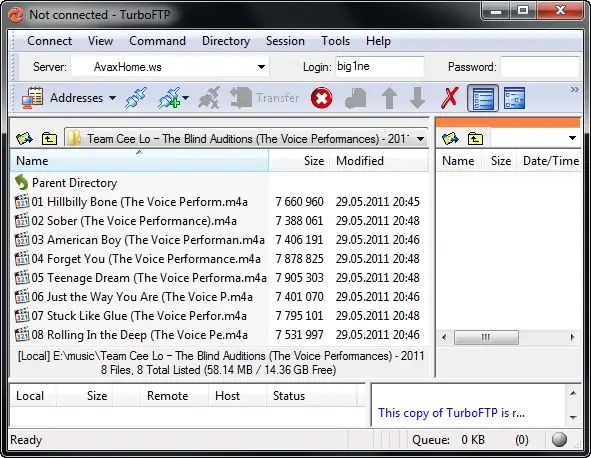Click remote pane Name column header

coord(458,161)
